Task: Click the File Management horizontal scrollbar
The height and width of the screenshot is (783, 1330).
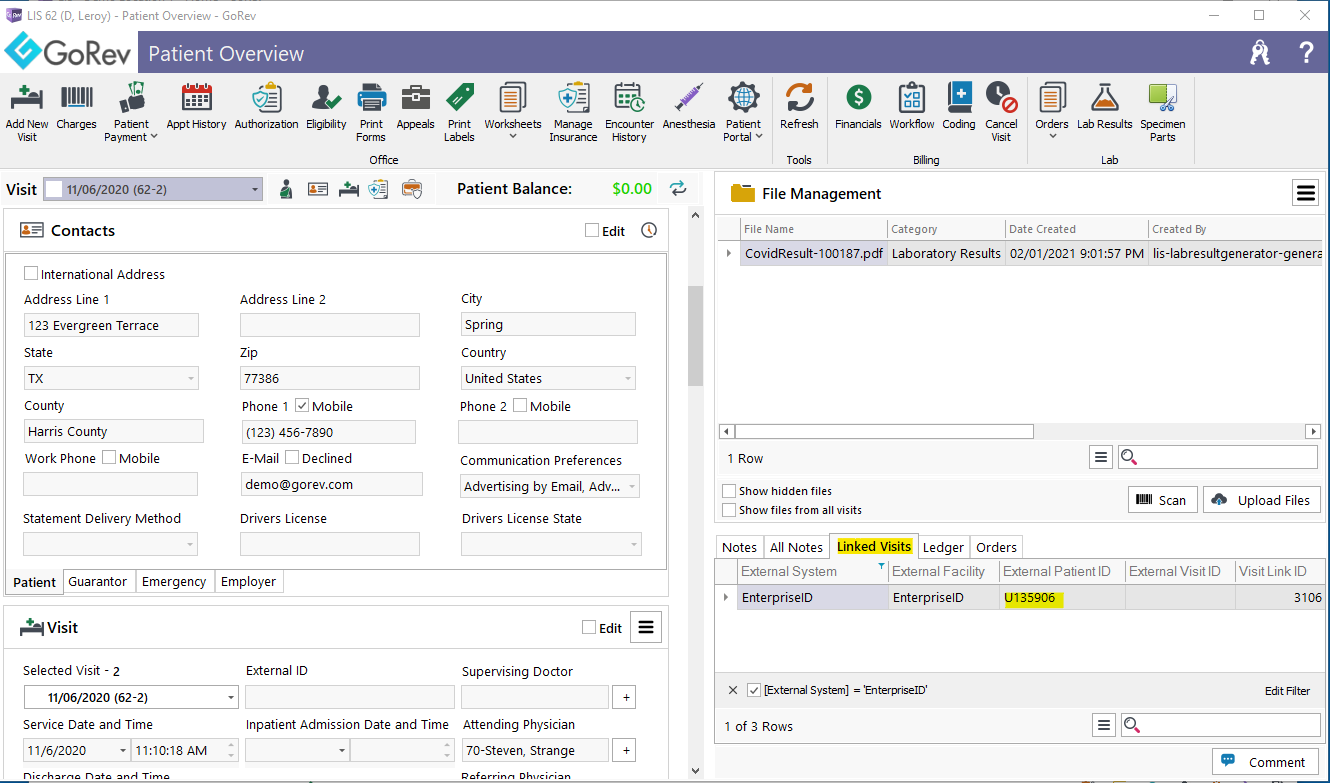Action: click(x=885, y=432)
